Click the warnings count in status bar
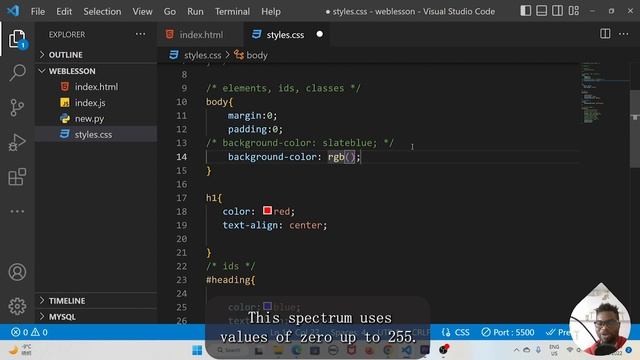Image resolution: width=640 pixels, height=360 pixels. [x=40, y=332]
